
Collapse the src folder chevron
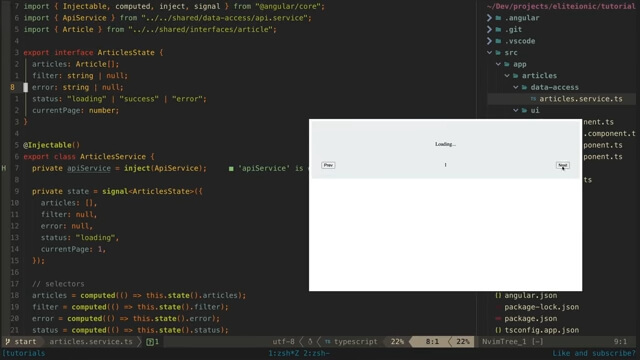(489, 53)
